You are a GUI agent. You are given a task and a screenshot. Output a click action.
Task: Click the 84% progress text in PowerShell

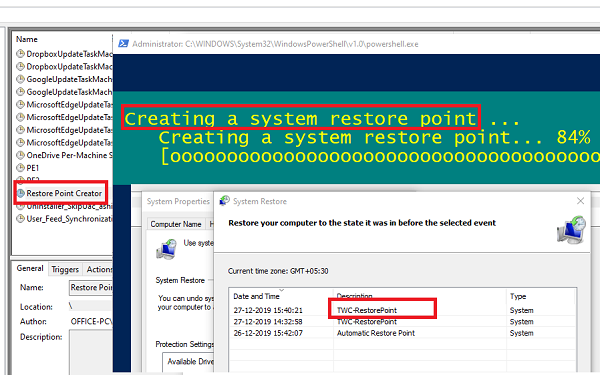coord(573,137)
